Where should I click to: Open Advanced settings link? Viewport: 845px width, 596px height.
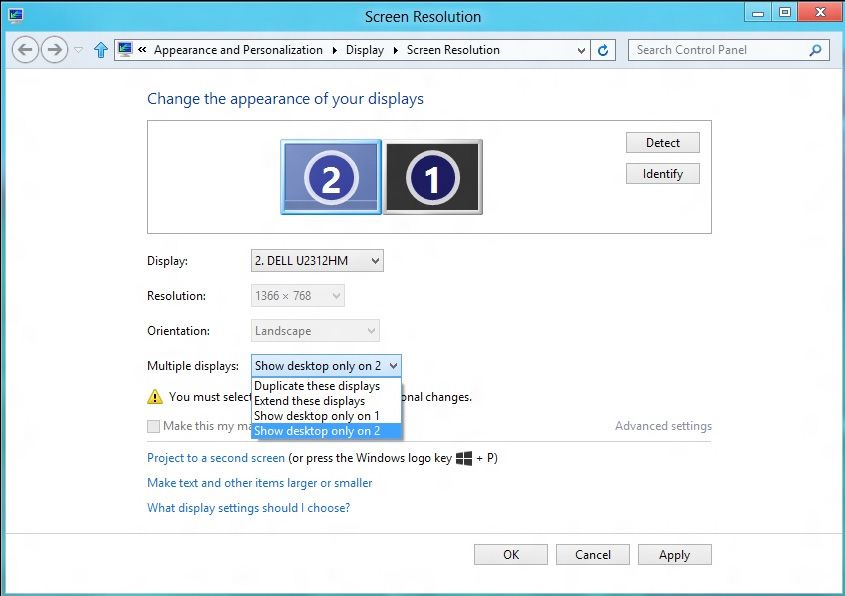point(663,426)
